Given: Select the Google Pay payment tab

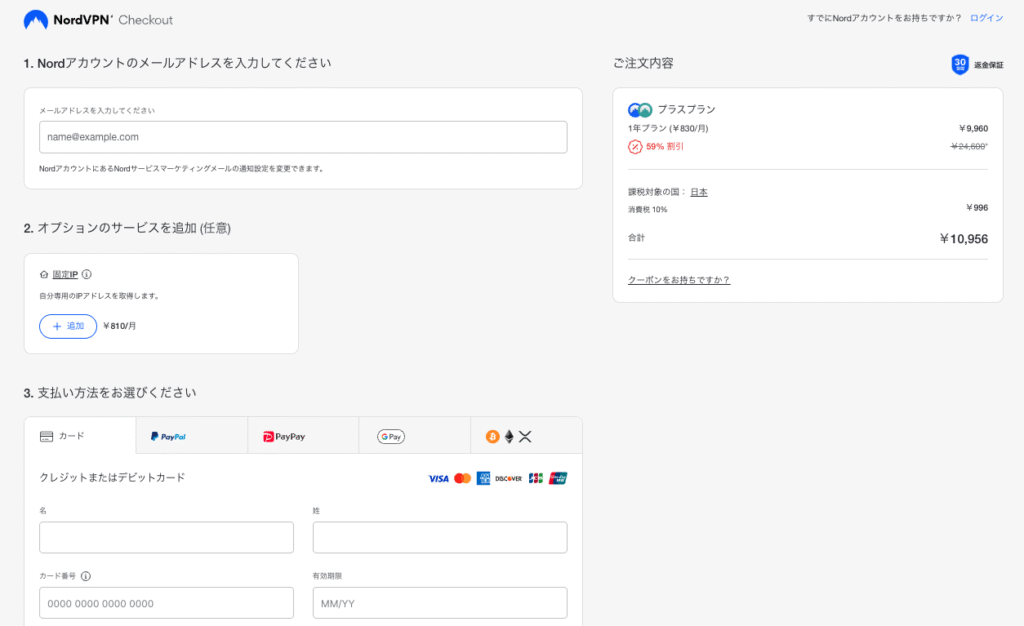Looking at the screenshot, I should [x=414, y=436].
